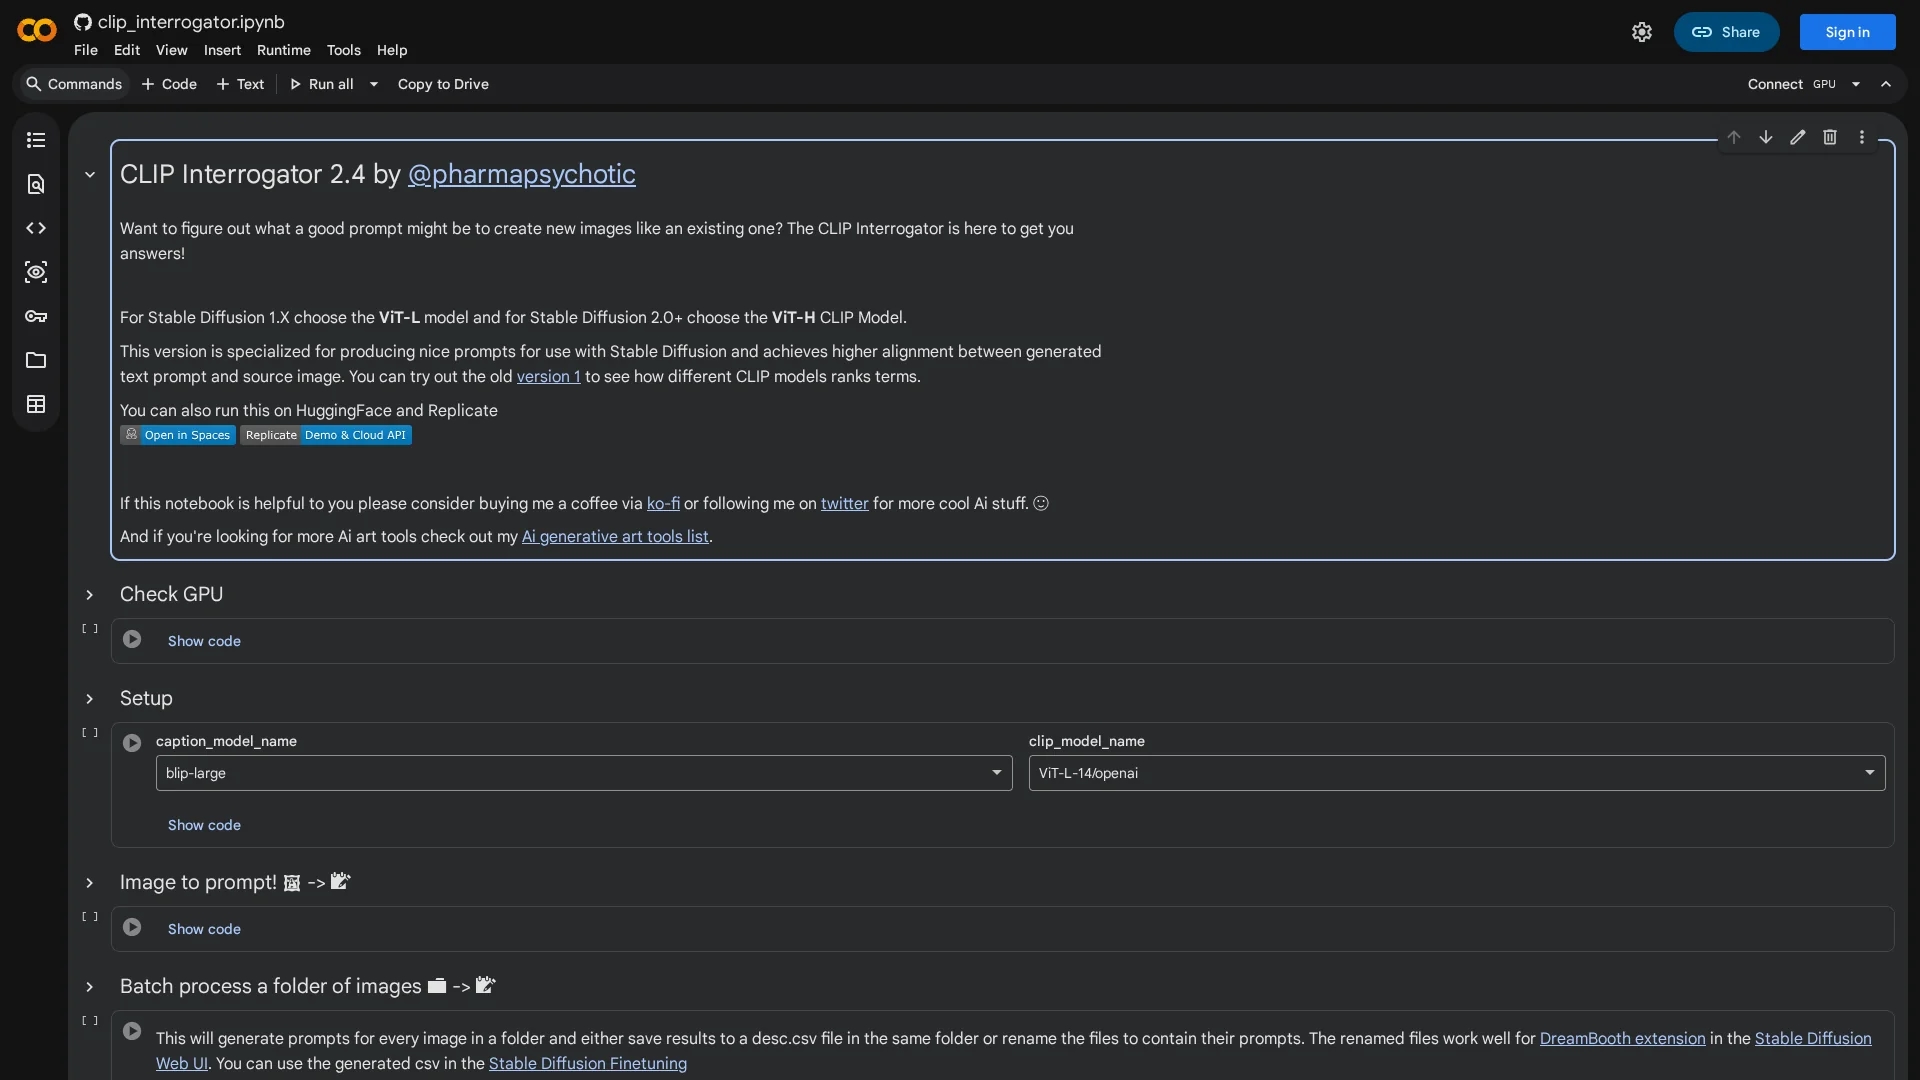Open the Runtime menu

284,50
